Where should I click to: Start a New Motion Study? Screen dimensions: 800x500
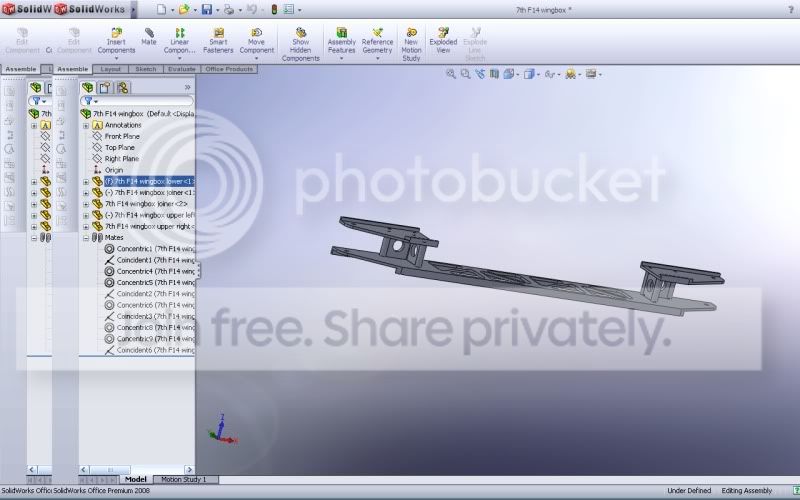click(411, 44)
